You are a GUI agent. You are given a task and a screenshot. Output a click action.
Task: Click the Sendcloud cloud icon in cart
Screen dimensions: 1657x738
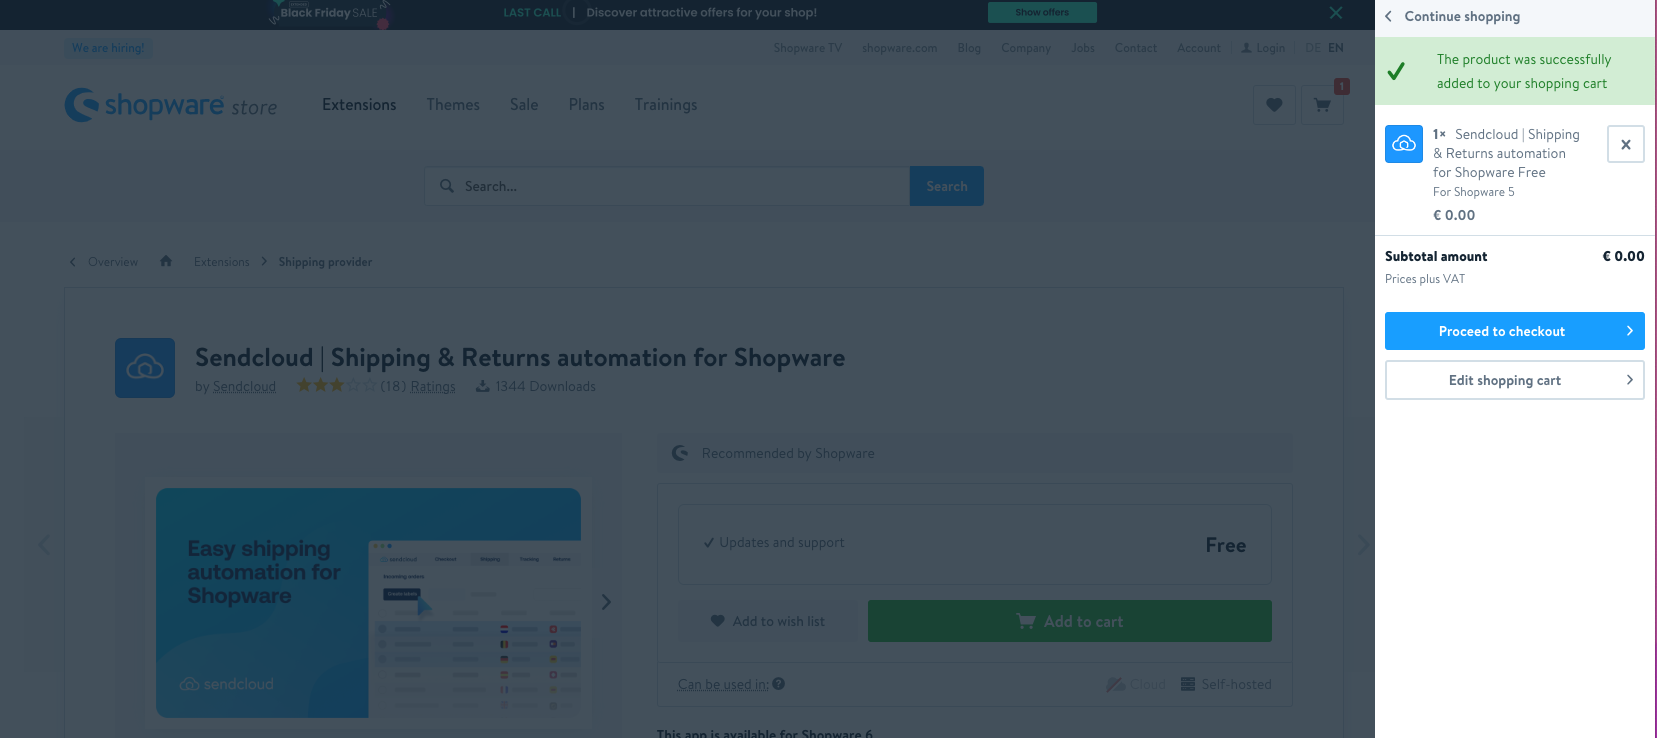[x=1404, y=144]
